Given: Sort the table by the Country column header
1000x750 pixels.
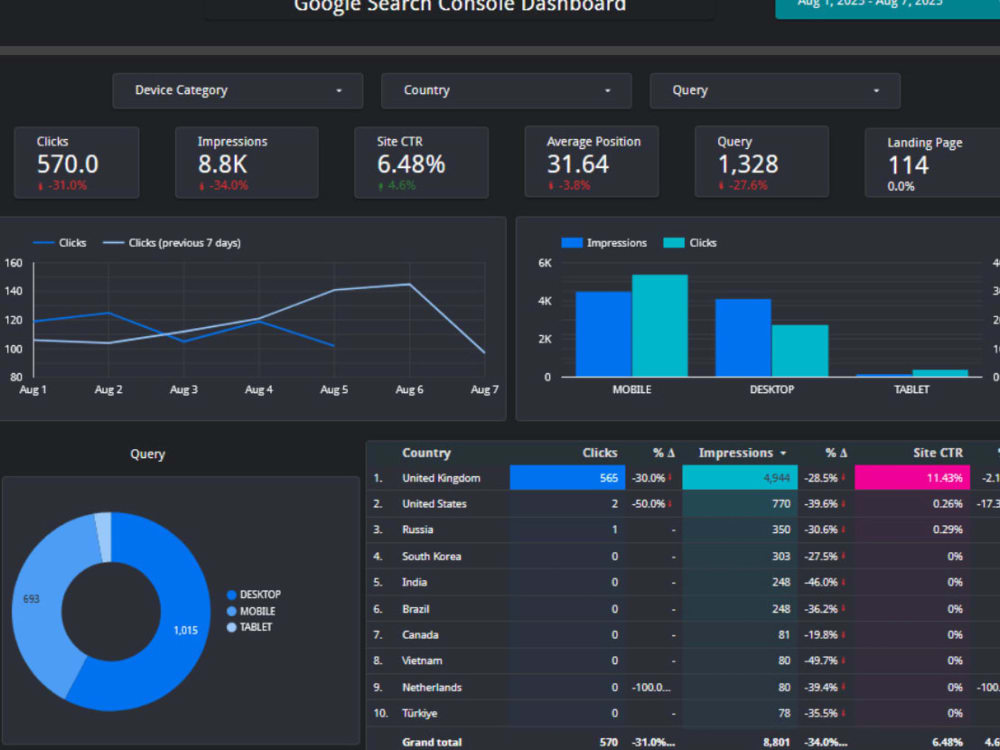Looking at the screenshot, I should point(426,452).
